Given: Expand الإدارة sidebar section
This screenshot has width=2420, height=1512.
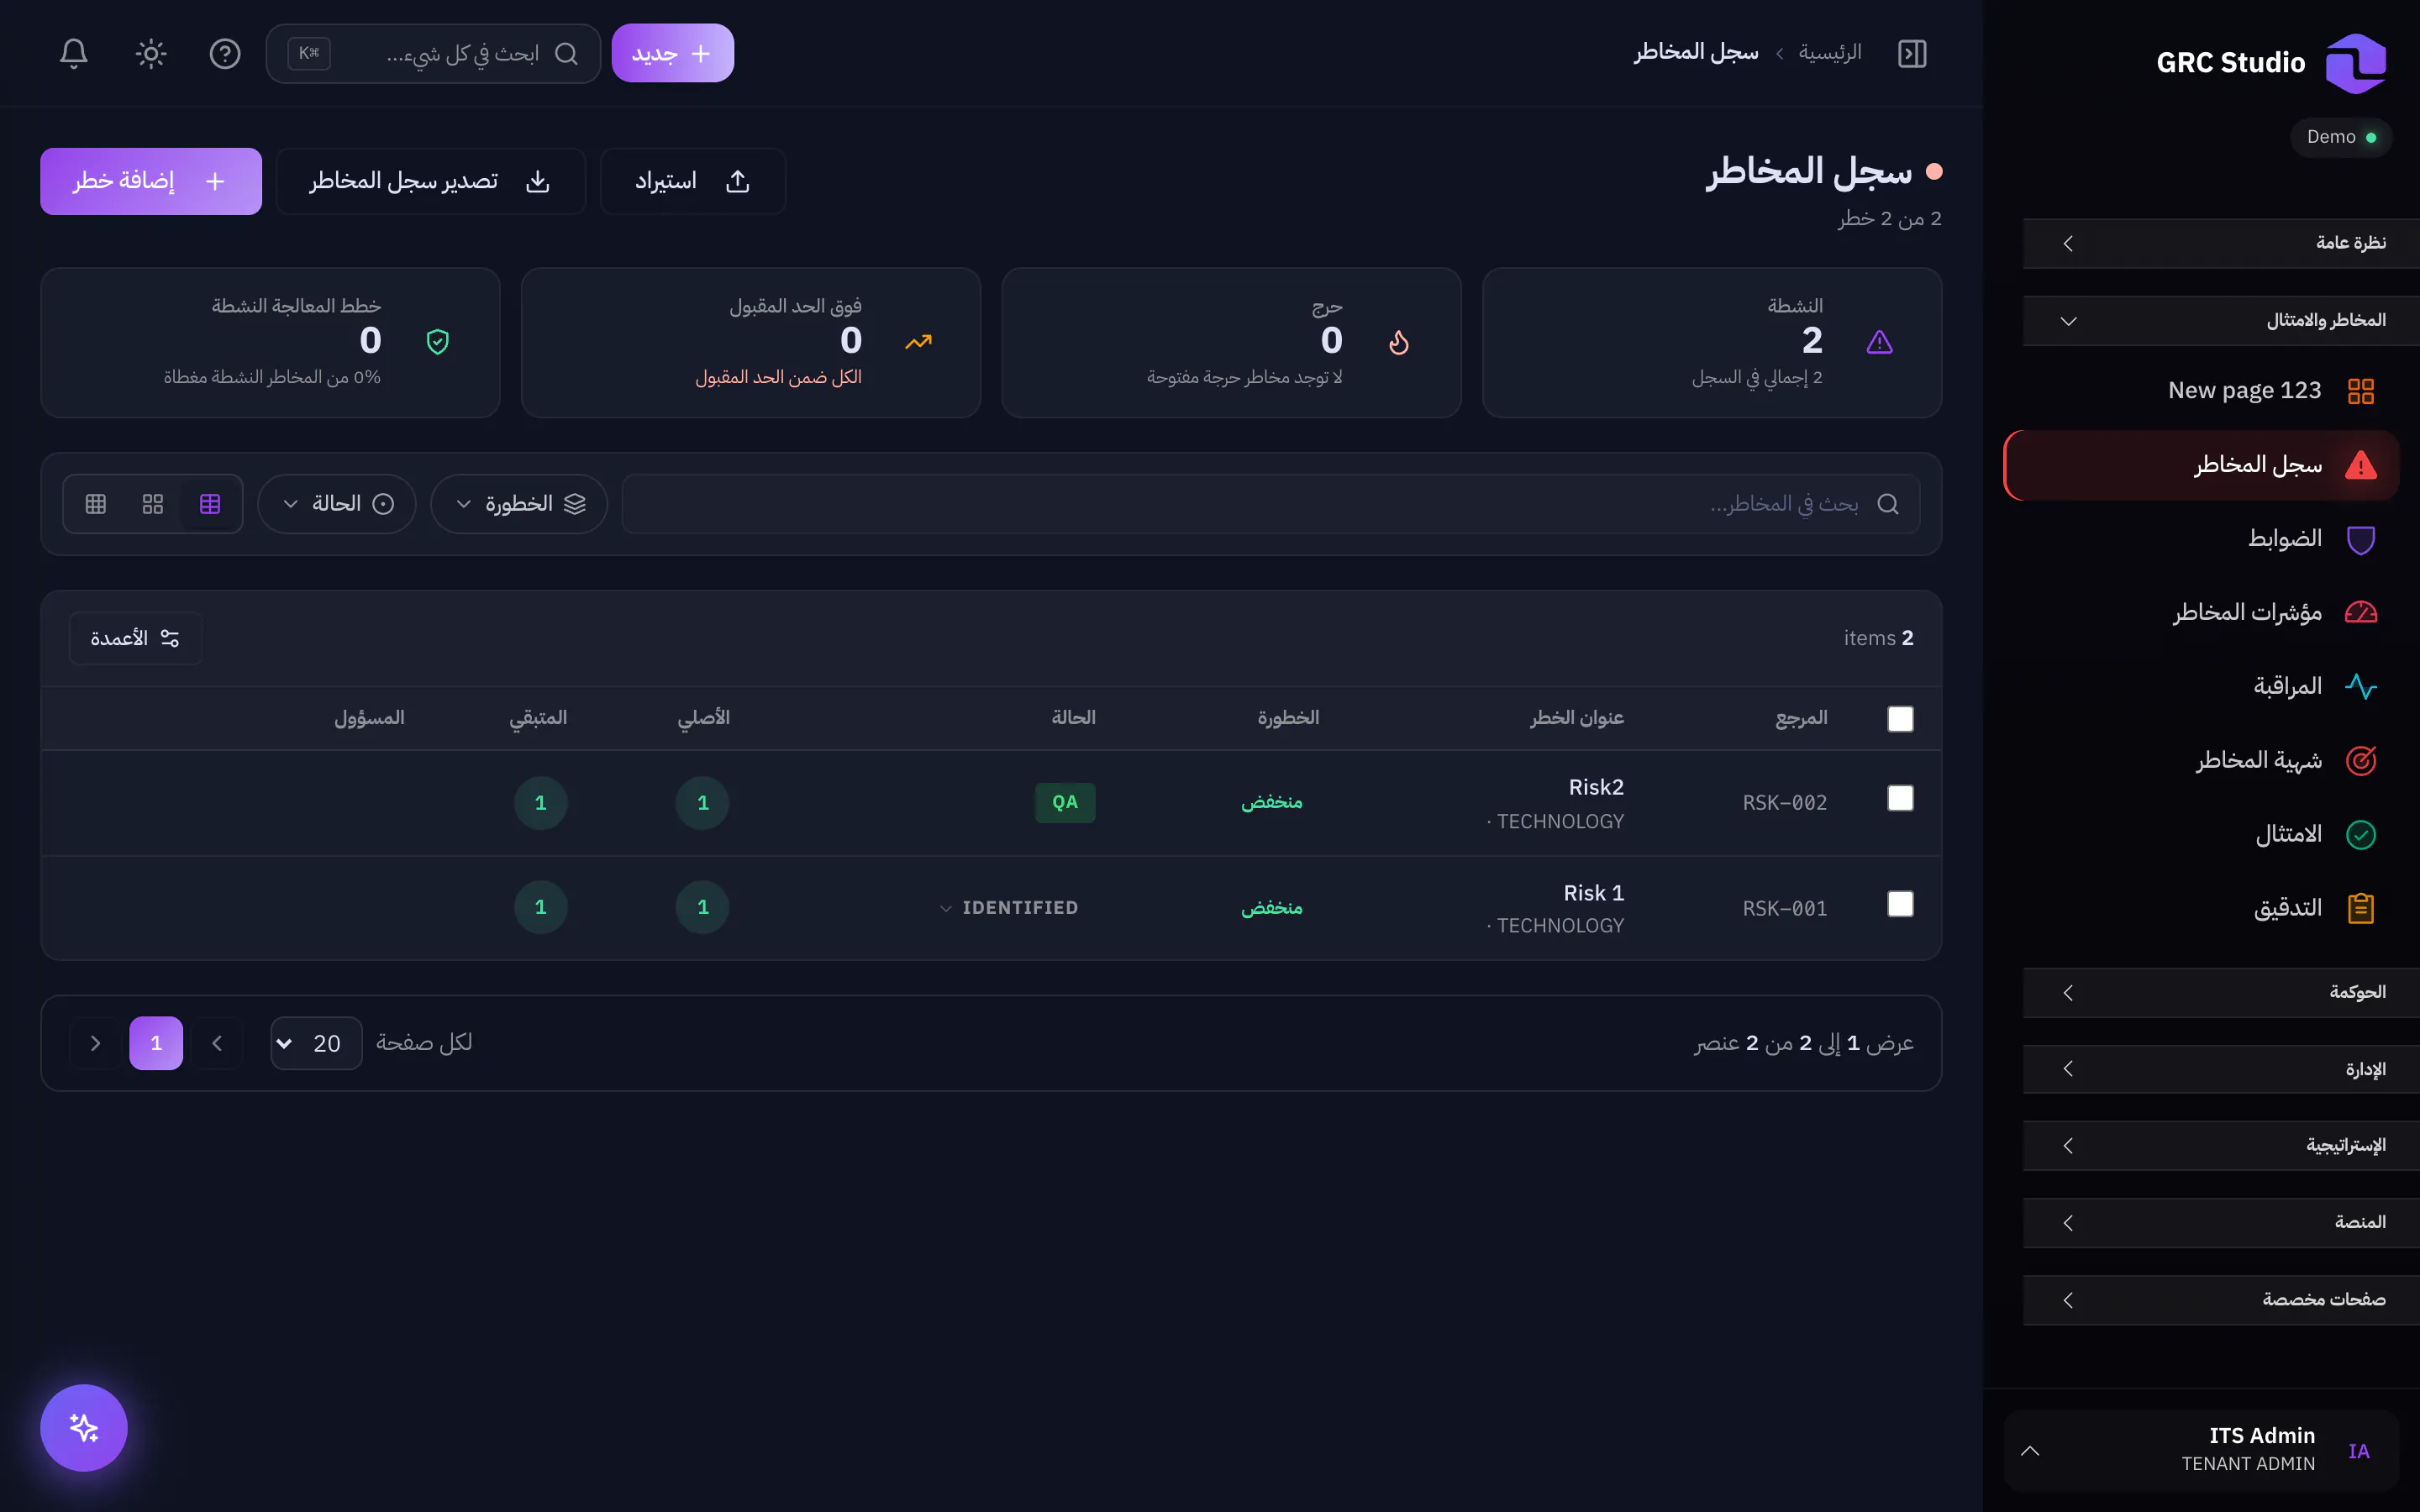Looking at the screenshot, I should tap(2220, 1069).
